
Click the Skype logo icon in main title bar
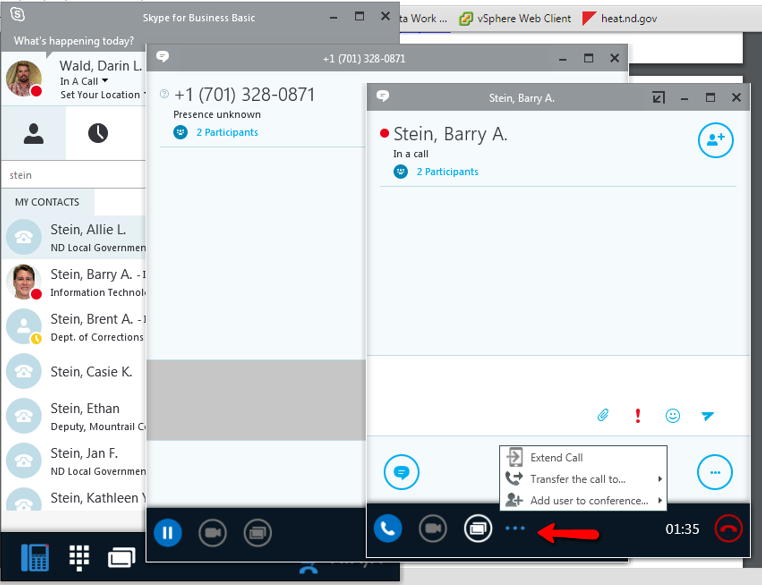click(17, 15)
